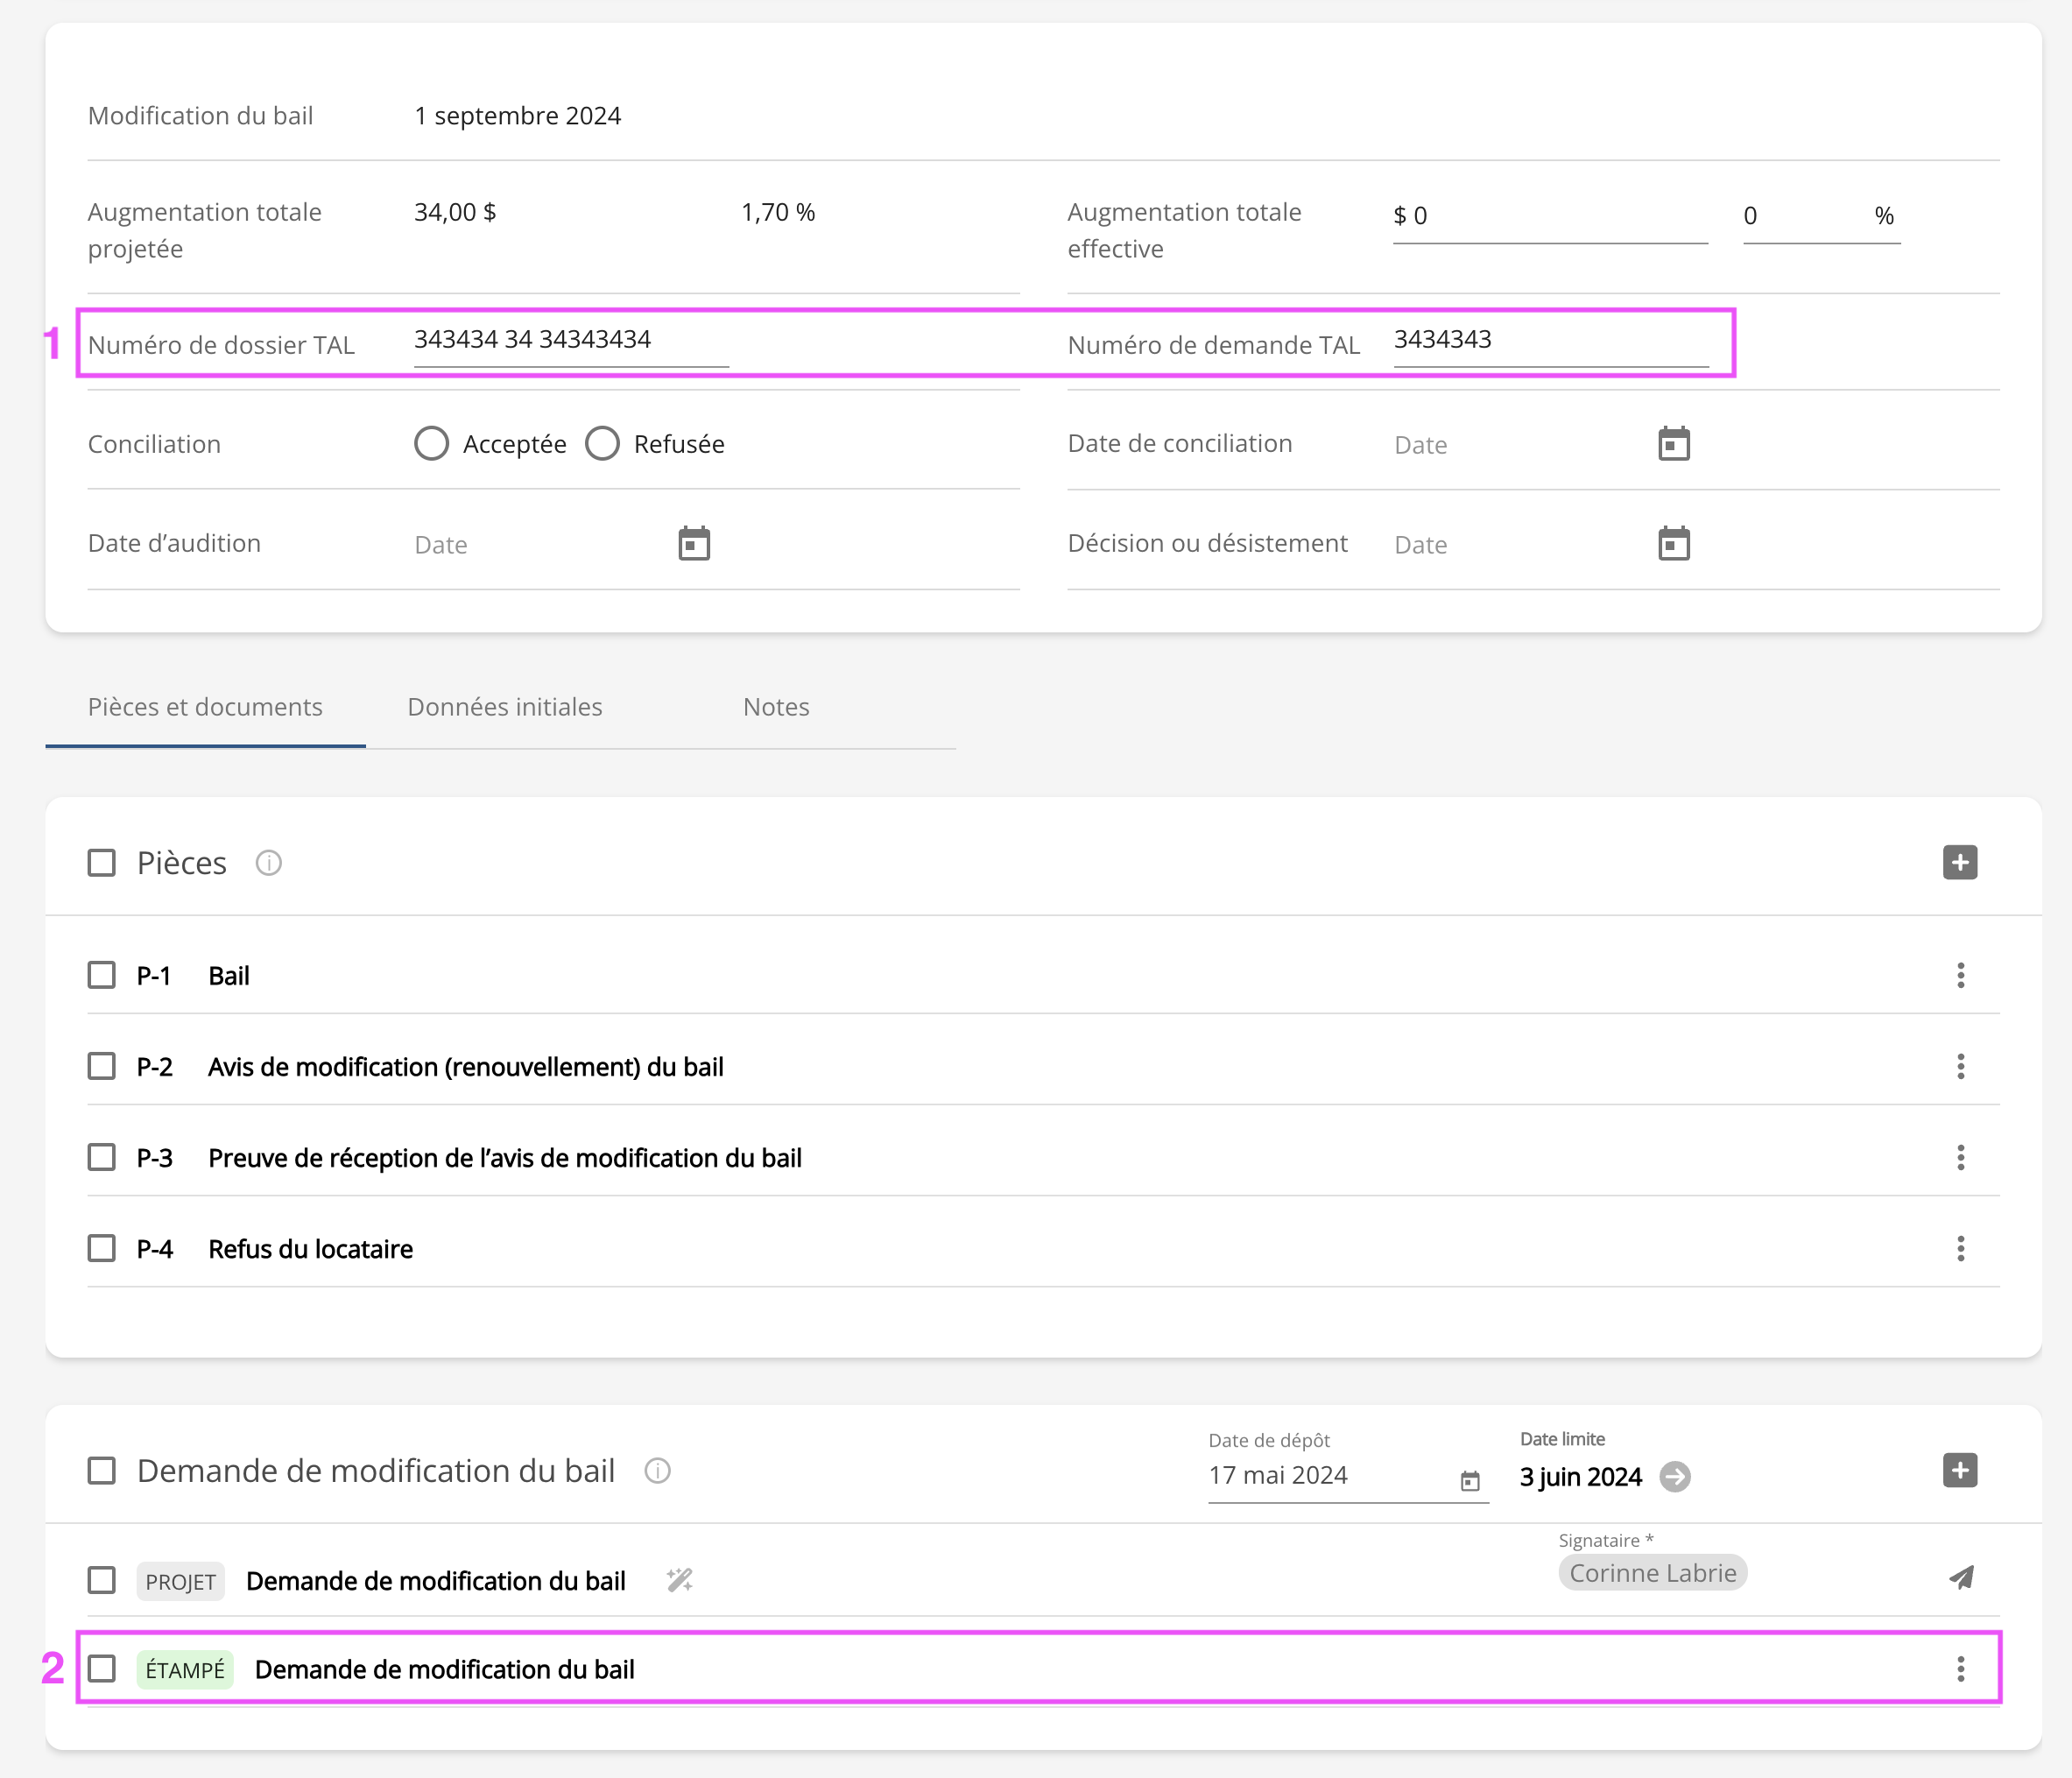The image size is (2072, 1778).
Task: Click the Corinne Labrie signataire chip
Action: [1652, 1573]
